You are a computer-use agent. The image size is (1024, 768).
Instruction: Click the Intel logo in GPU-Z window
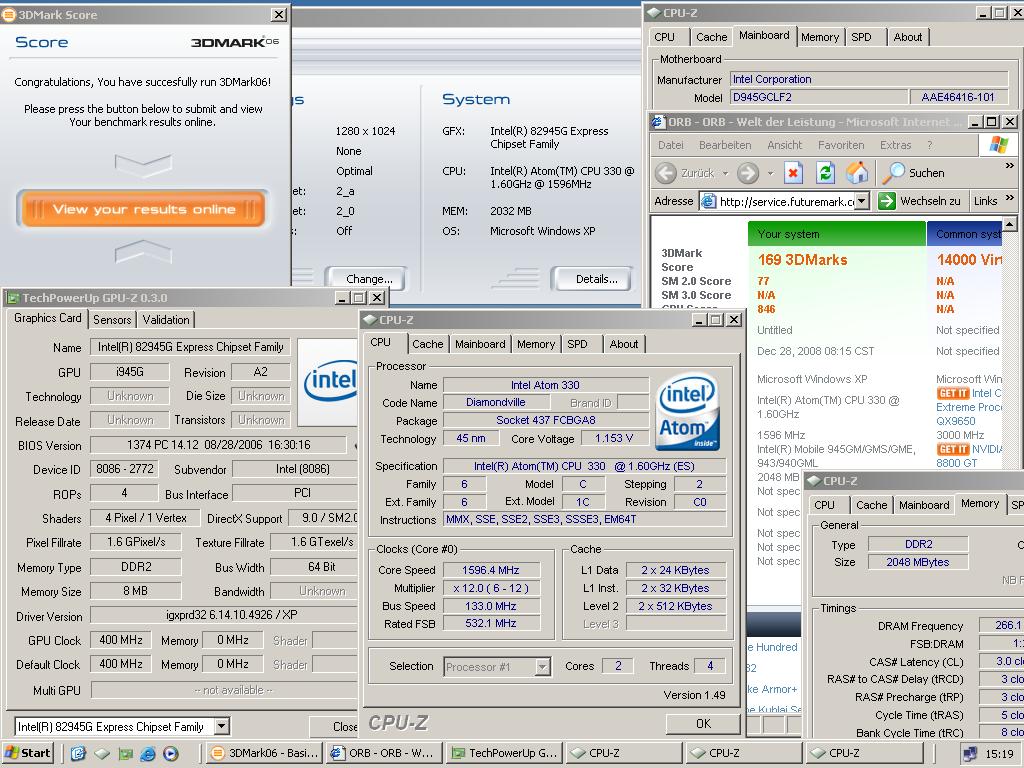click(x=330, y=381)
